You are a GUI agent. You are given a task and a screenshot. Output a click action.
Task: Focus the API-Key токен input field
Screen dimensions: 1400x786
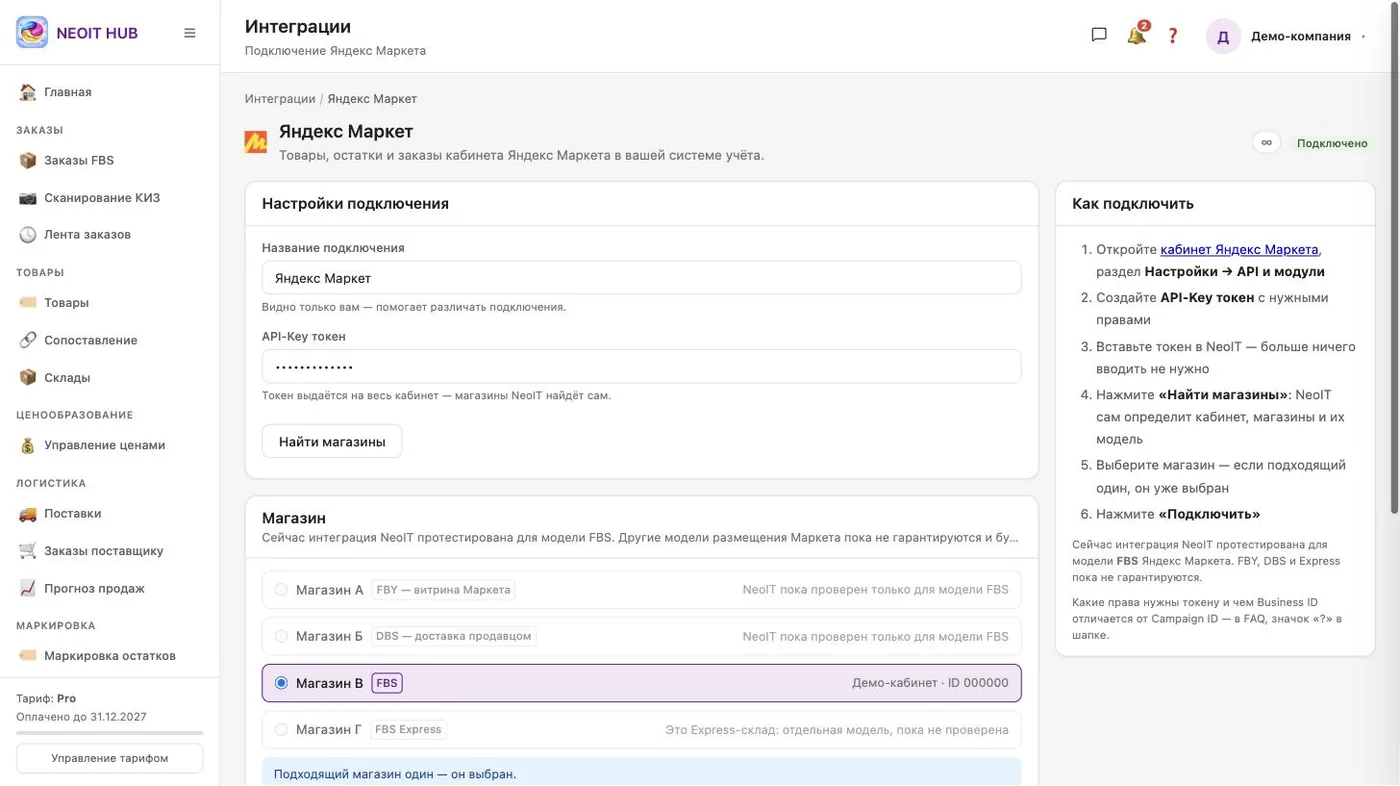pos(641,366)
